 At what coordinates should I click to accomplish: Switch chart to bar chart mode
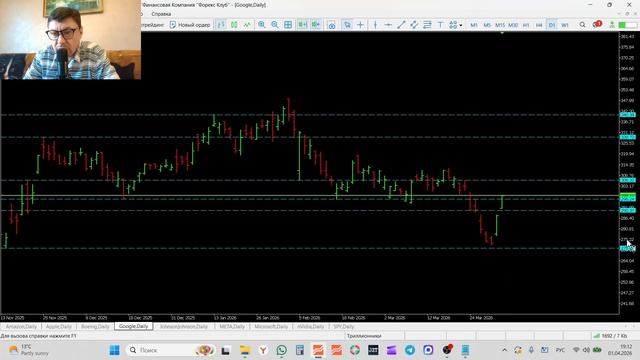point(221,25)
